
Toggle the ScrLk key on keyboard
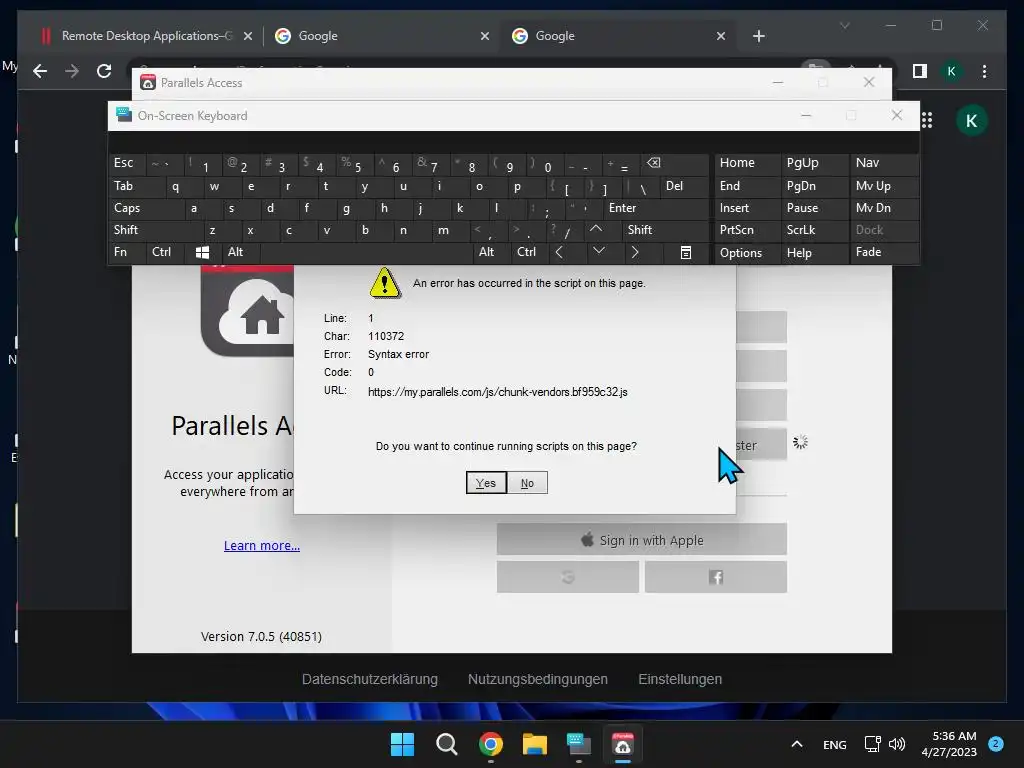(815, 230)
